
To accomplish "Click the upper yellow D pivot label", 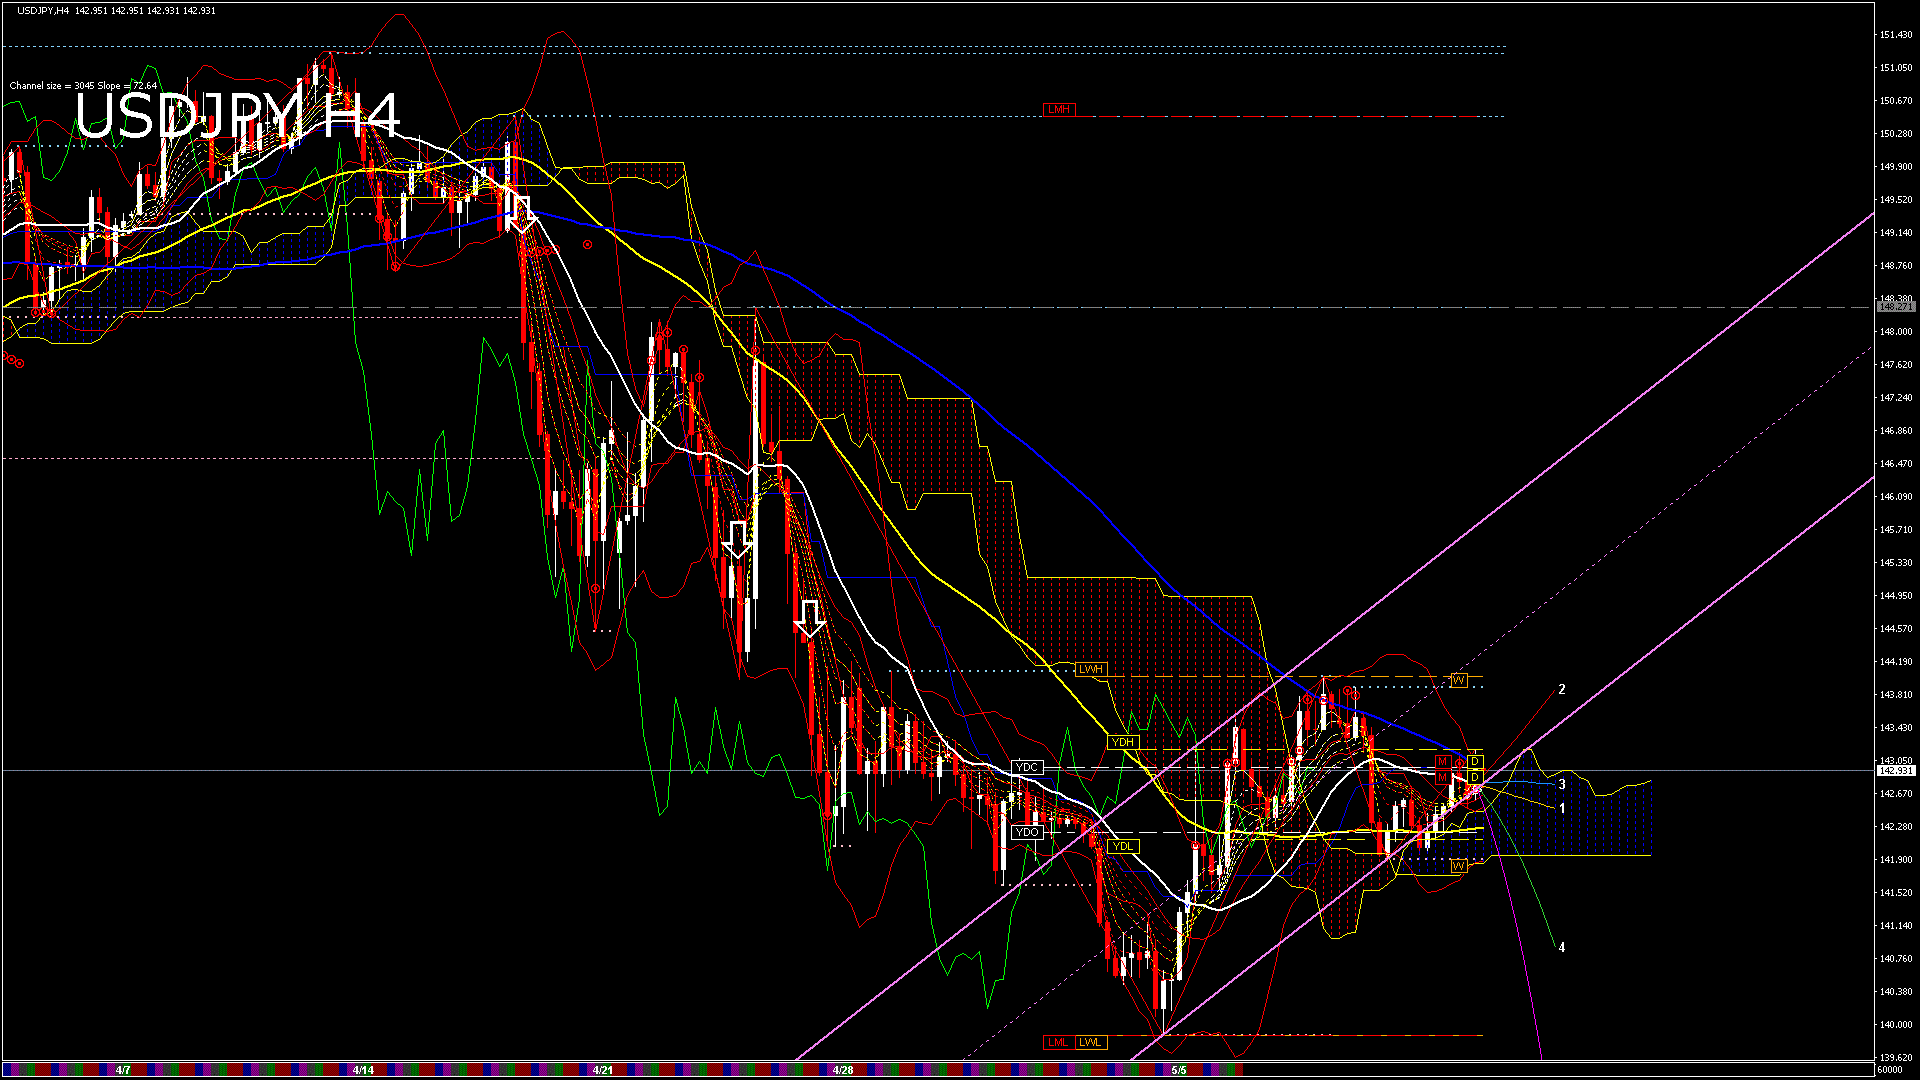I will [1475, 762].
